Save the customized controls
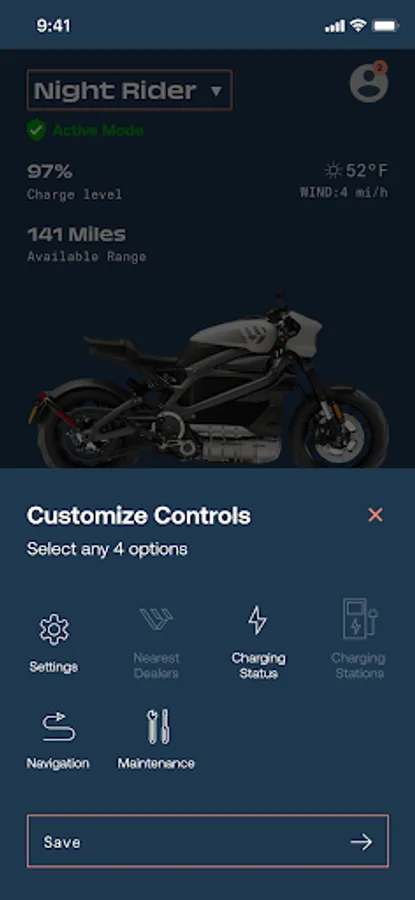Screen dimensions: 415x900 point(208,841)
